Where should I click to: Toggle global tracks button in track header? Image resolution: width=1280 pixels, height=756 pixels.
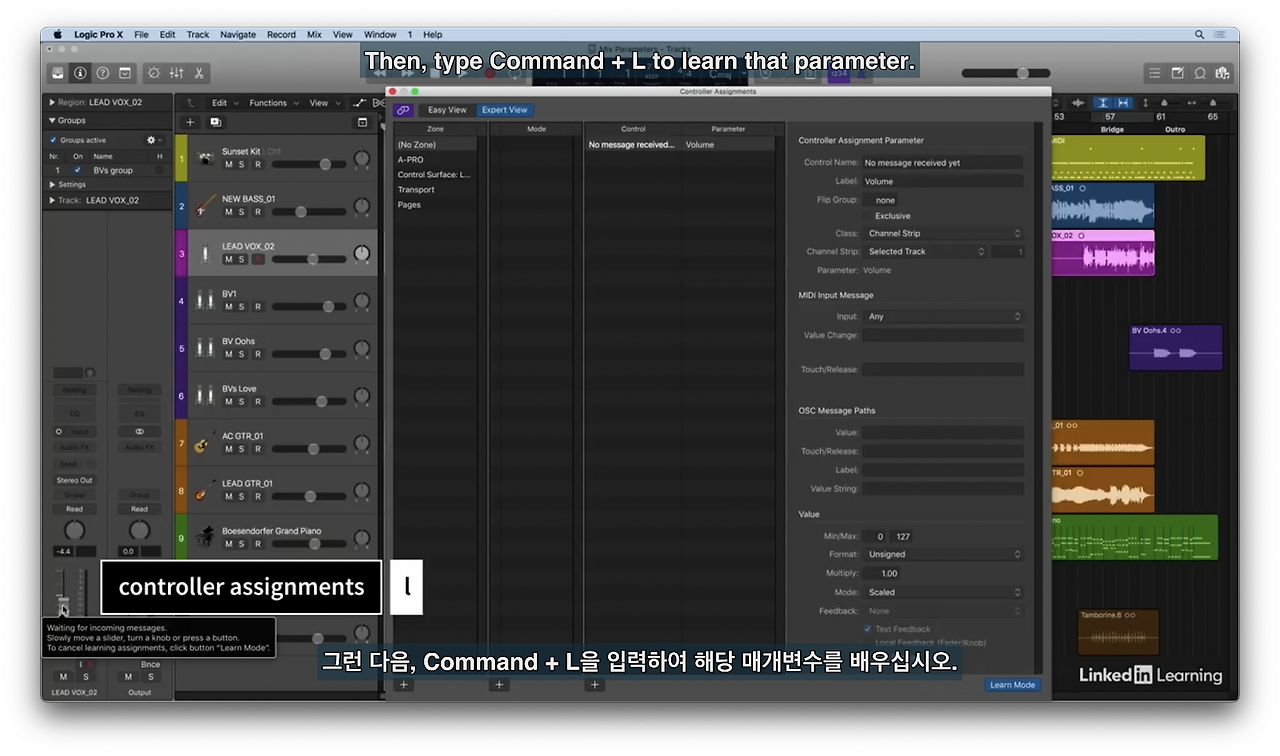point(363,122)
